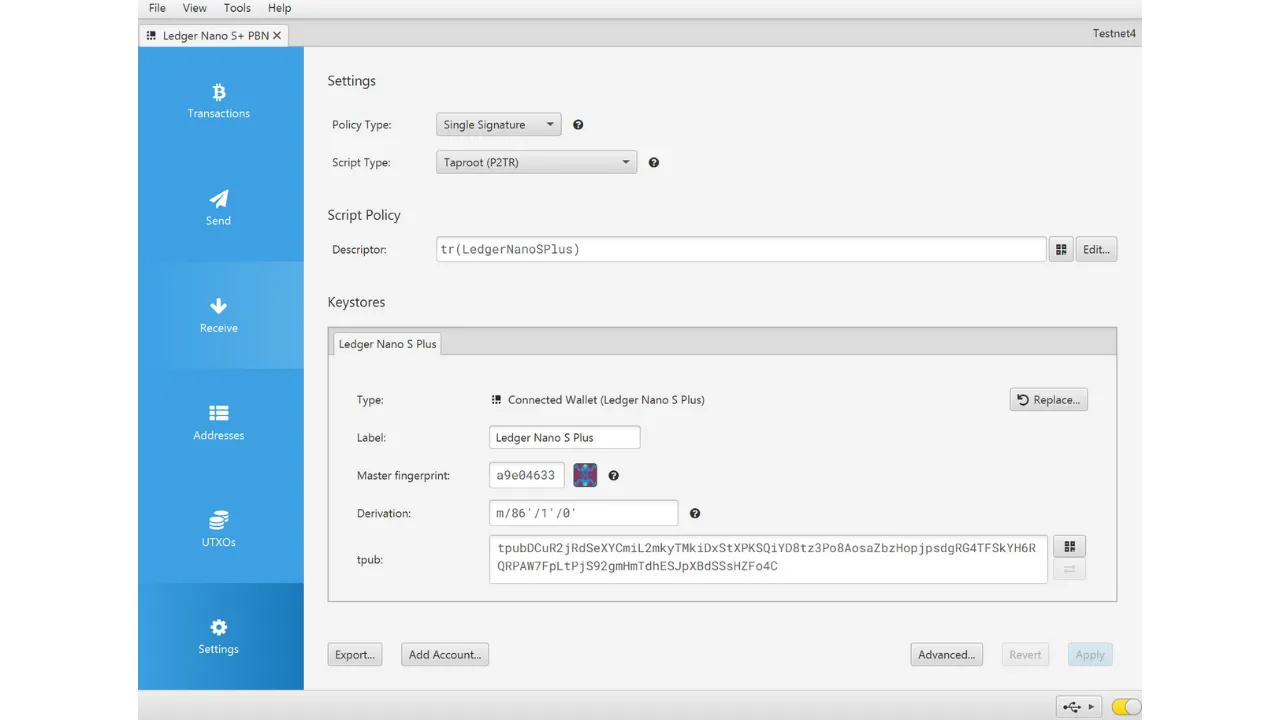
Task: Toggle the server connection switch
Action: [x=1126, y=707]
